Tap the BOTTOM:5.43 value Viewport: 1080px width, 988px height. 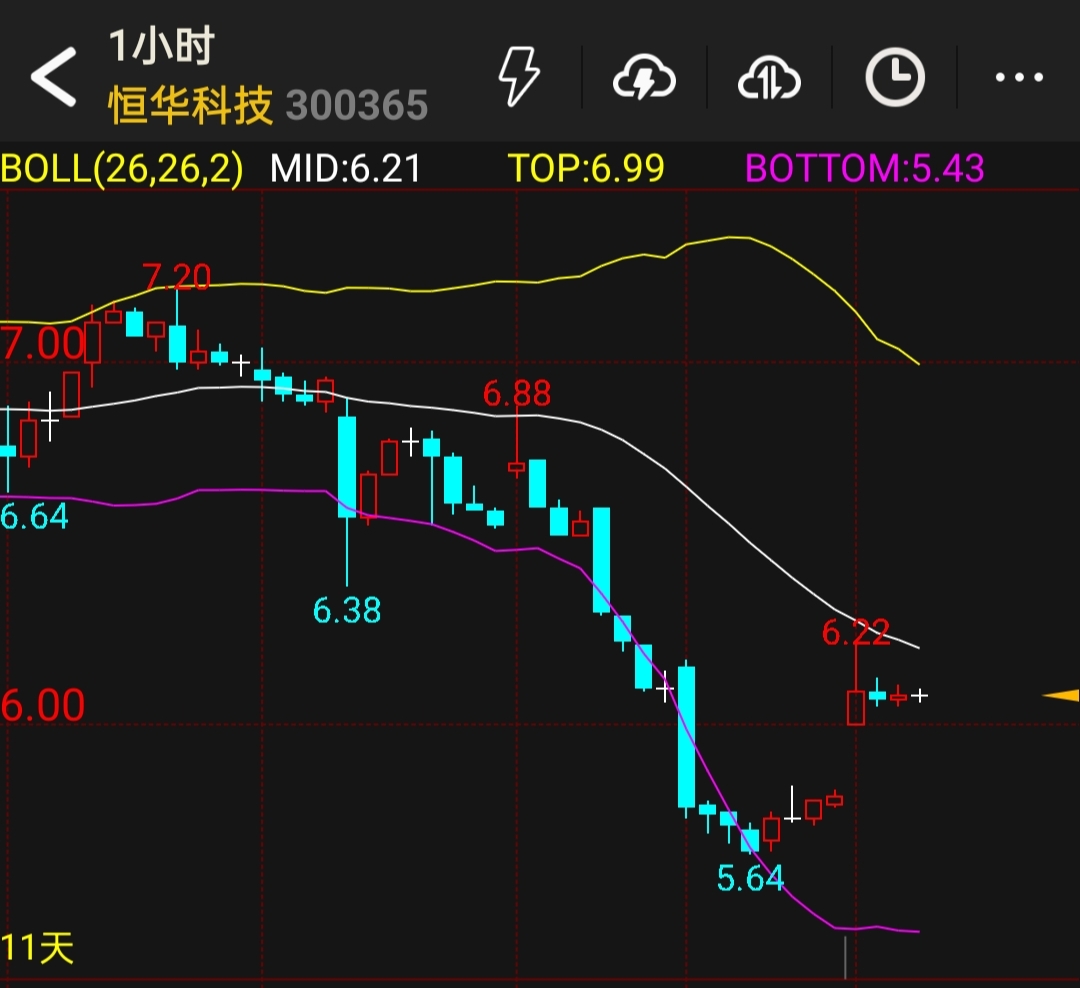click(x=865, y=168)
